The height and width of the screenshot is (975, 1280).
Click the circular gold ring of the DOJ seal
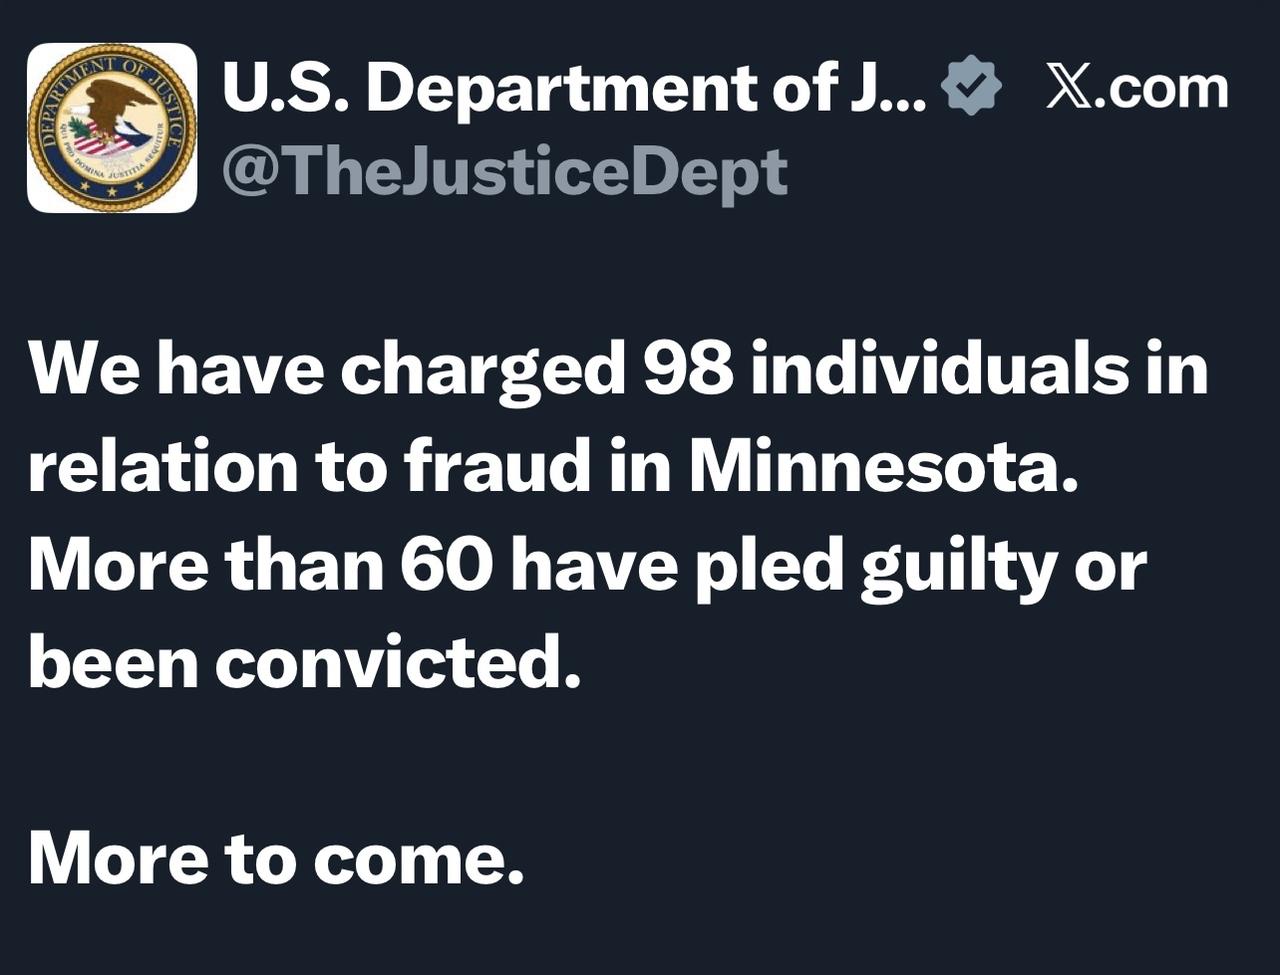[112, 55]
